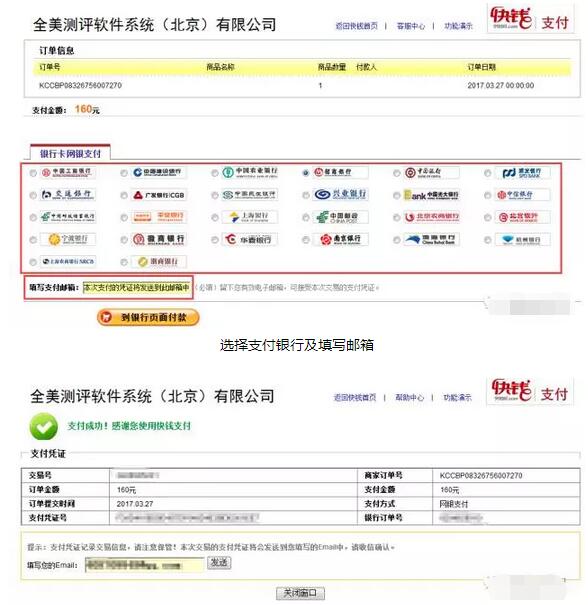Select the 浙商银行 radio button
Image resolution: width=588 pixels, height=605 pixels.
[124, 262]
